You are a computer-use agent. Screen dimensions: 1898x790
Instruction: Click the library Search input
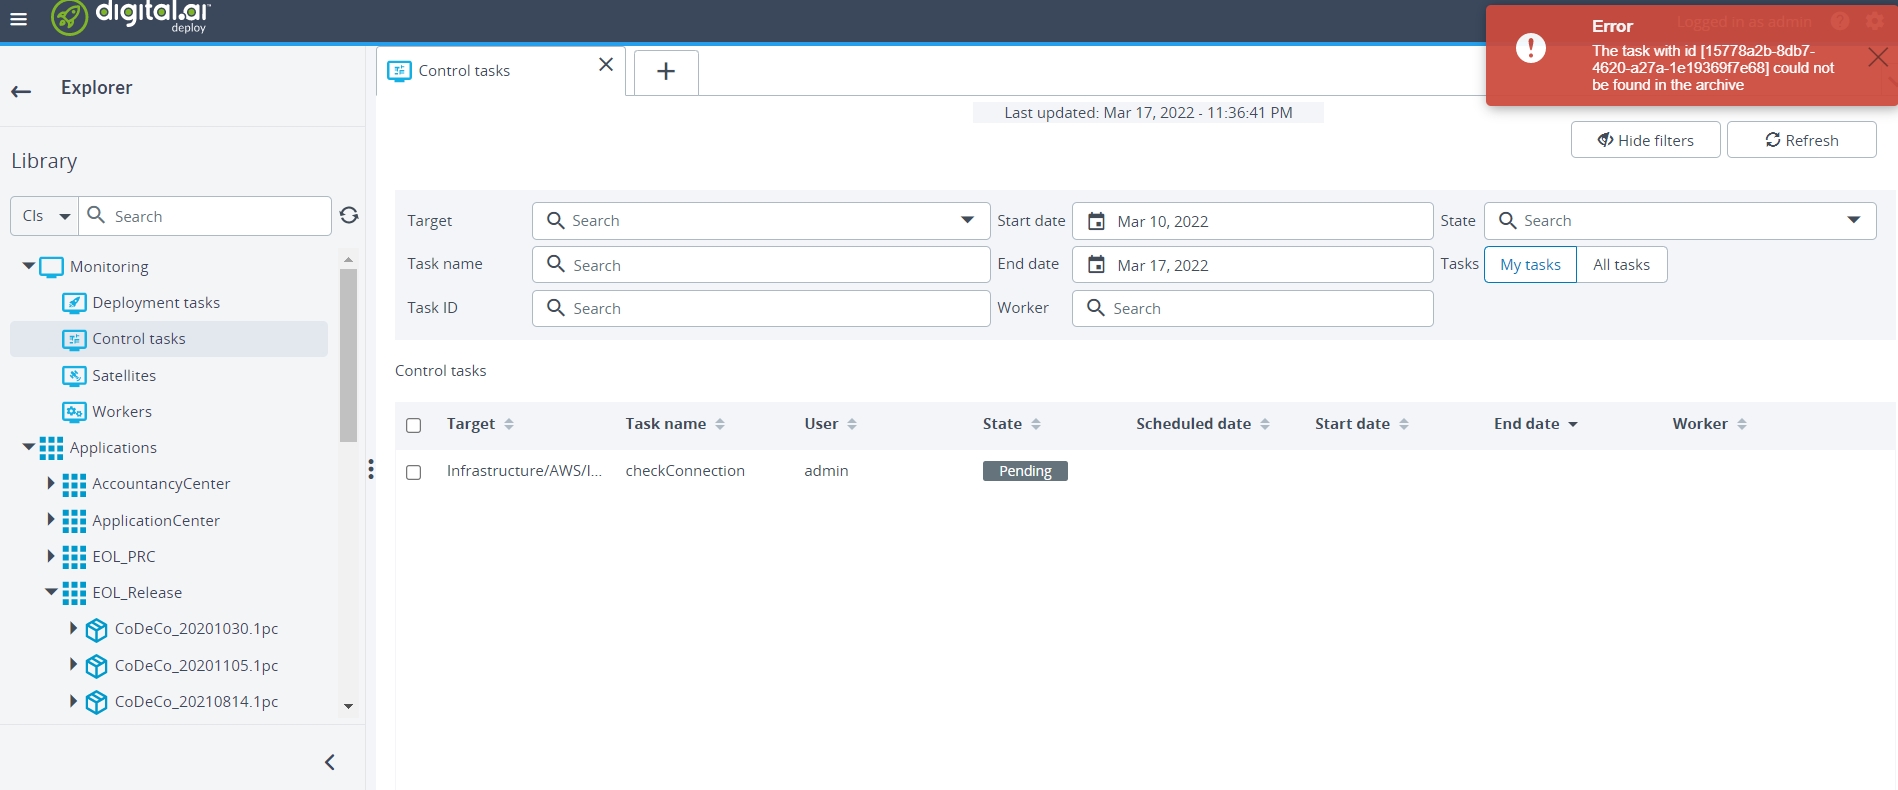205,216
